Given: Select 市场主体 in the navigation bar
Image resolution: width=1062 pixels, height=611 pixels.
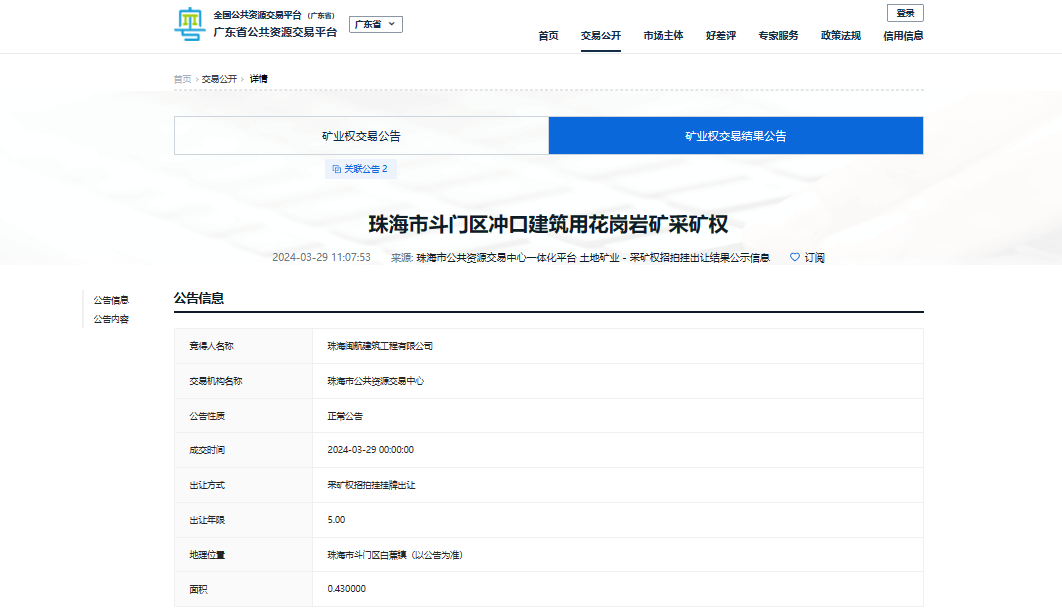Looking at the screenshot, I should [663, 36].
